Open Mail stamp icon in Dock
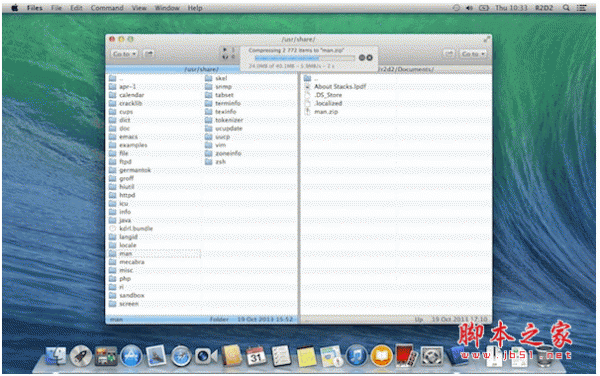 point(156,356)
